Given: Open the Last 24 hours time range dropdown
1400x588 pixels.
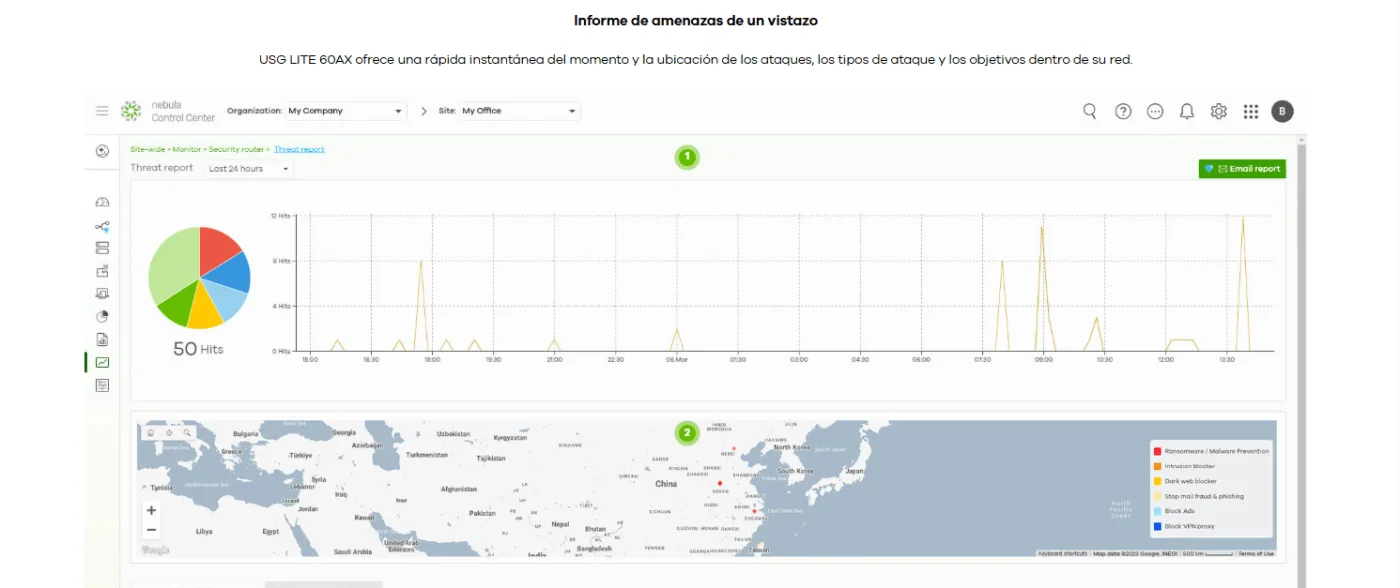Looking at the screenshot, I should [249, 169].
